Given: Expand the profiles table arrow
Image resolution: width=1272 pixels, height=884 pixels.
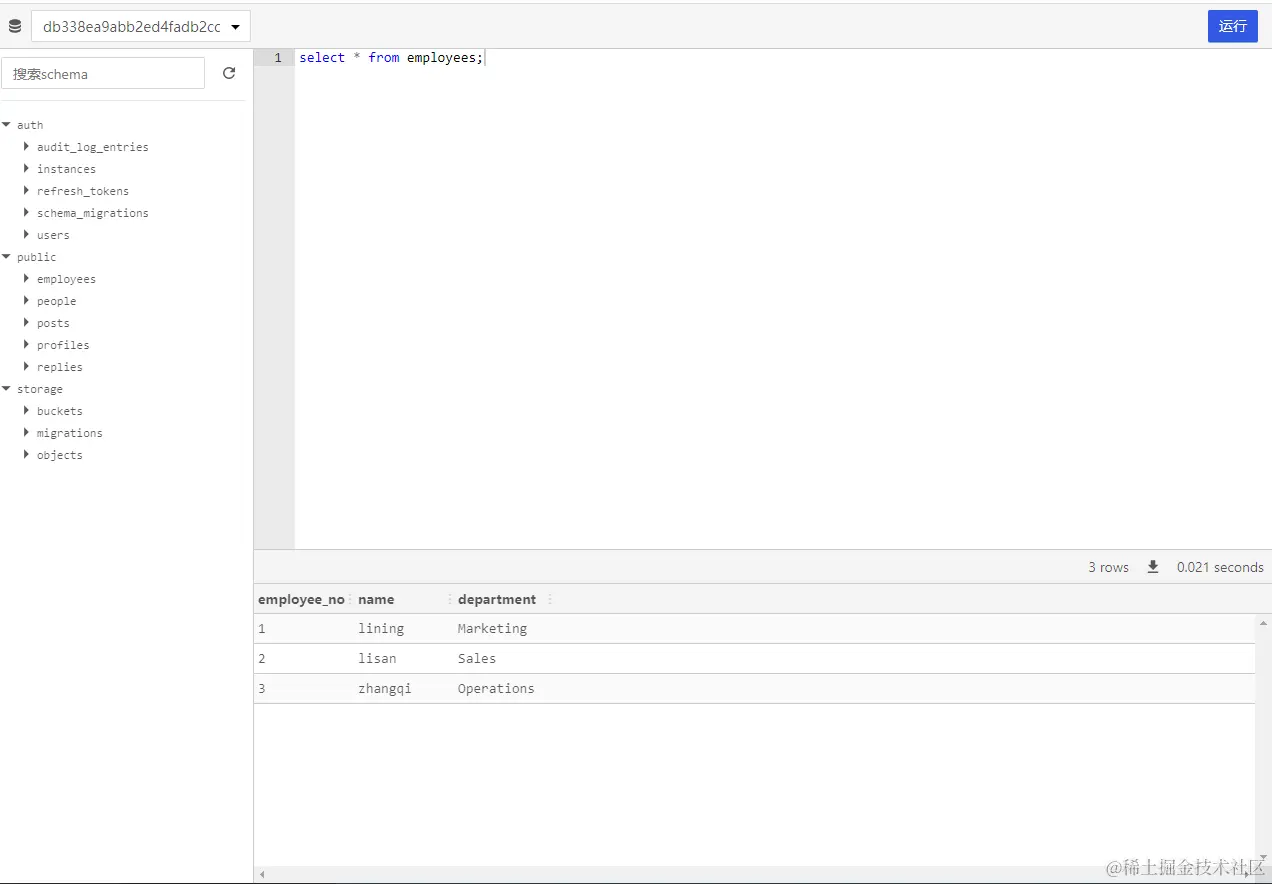Looking at the screenshot, I should [x=27, y=344].
